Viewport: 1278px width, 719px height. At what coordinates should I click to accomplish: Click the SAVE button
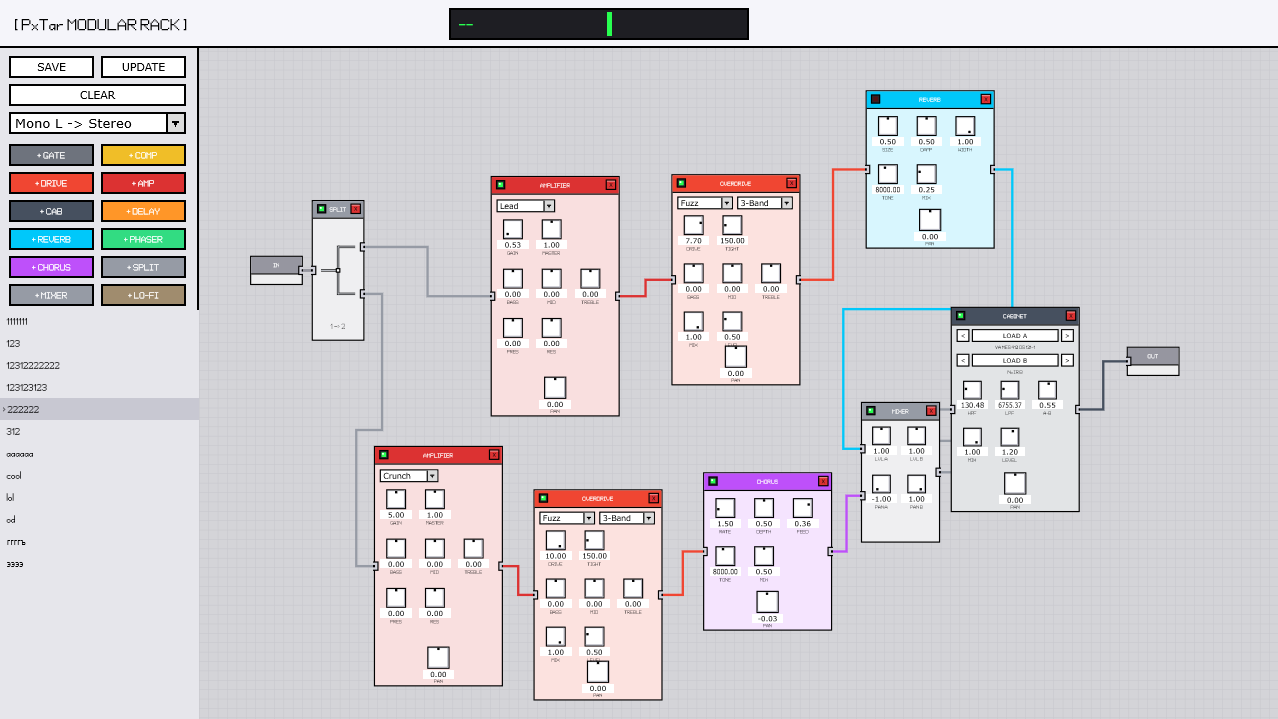[x=51, y=67]
